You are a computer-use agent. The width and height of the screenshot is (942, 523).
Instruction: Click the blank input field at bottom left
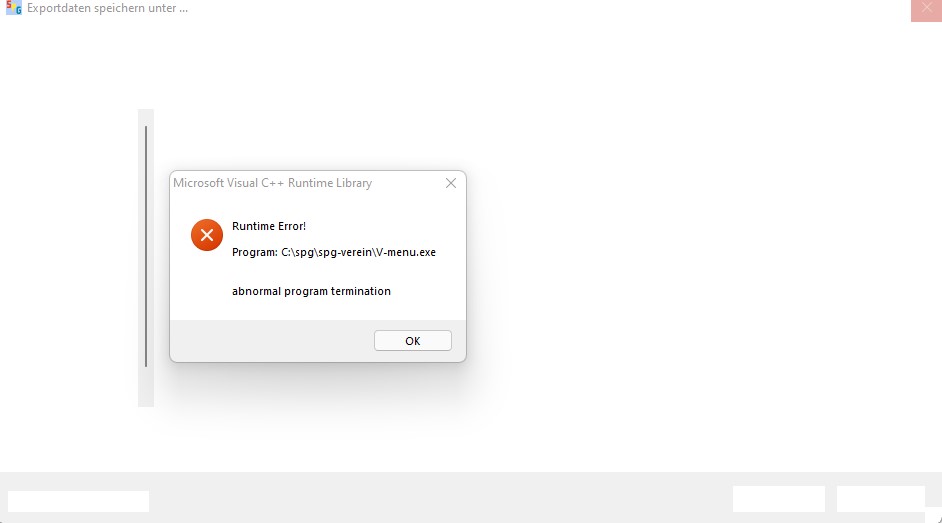coord(78,501)
